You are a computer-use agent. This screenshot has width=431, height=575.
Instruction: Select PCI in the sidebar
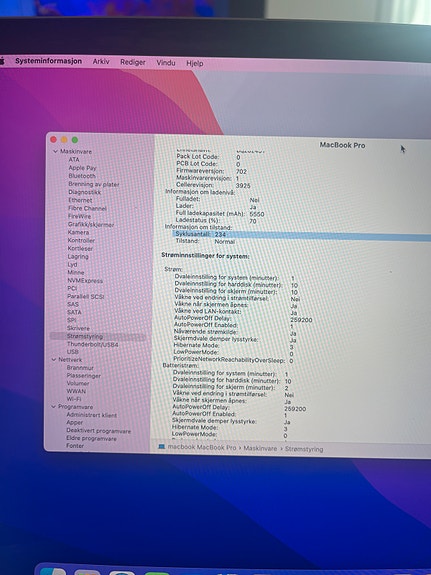pyautogui.click(x=72, y=288)
